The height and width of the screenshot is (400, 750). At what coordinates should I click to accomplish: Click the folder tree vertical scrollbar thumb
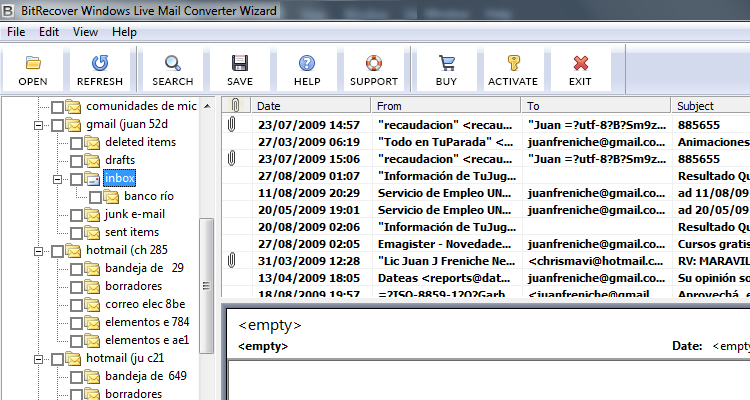click(206, 286)
